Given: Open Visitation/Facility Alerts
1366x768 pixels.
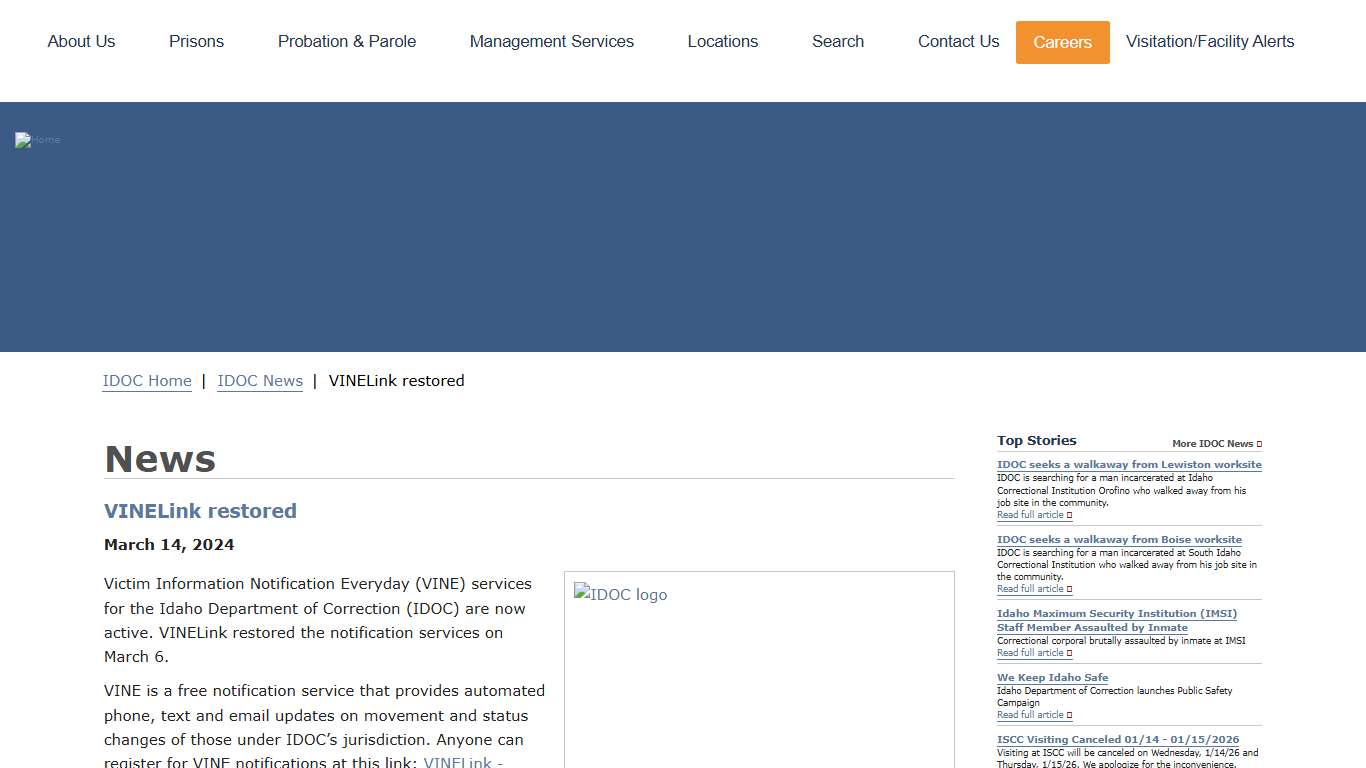Looking at the screenshot, I should pyautogui.click(x=1209, y=42).
